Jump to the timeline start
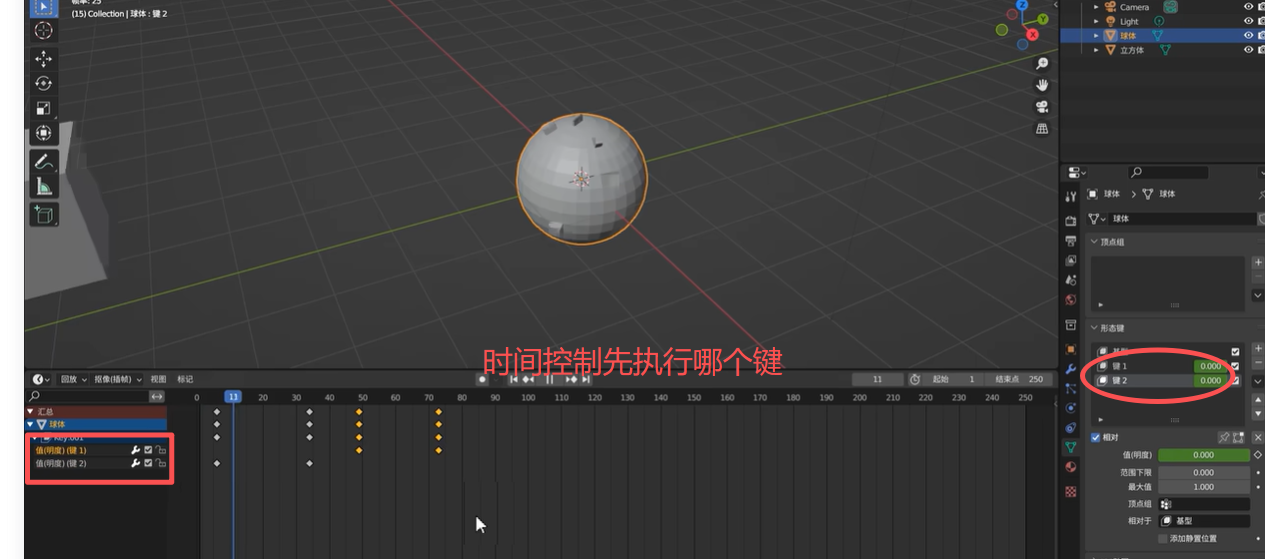The height and width of the screenshot is (559, 1265). pyautogui.click(x=515, y=379)
